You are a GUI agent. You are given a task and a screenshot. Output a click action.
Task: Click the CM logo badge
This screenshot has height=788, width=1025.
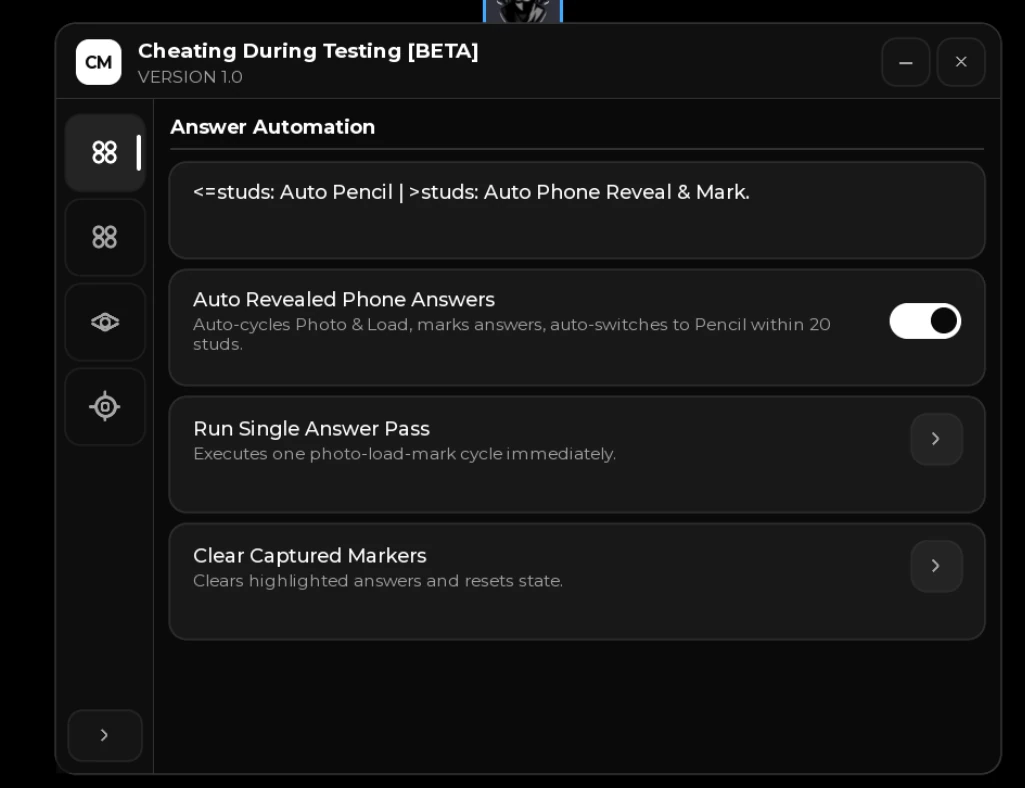(x=99, y=62)
